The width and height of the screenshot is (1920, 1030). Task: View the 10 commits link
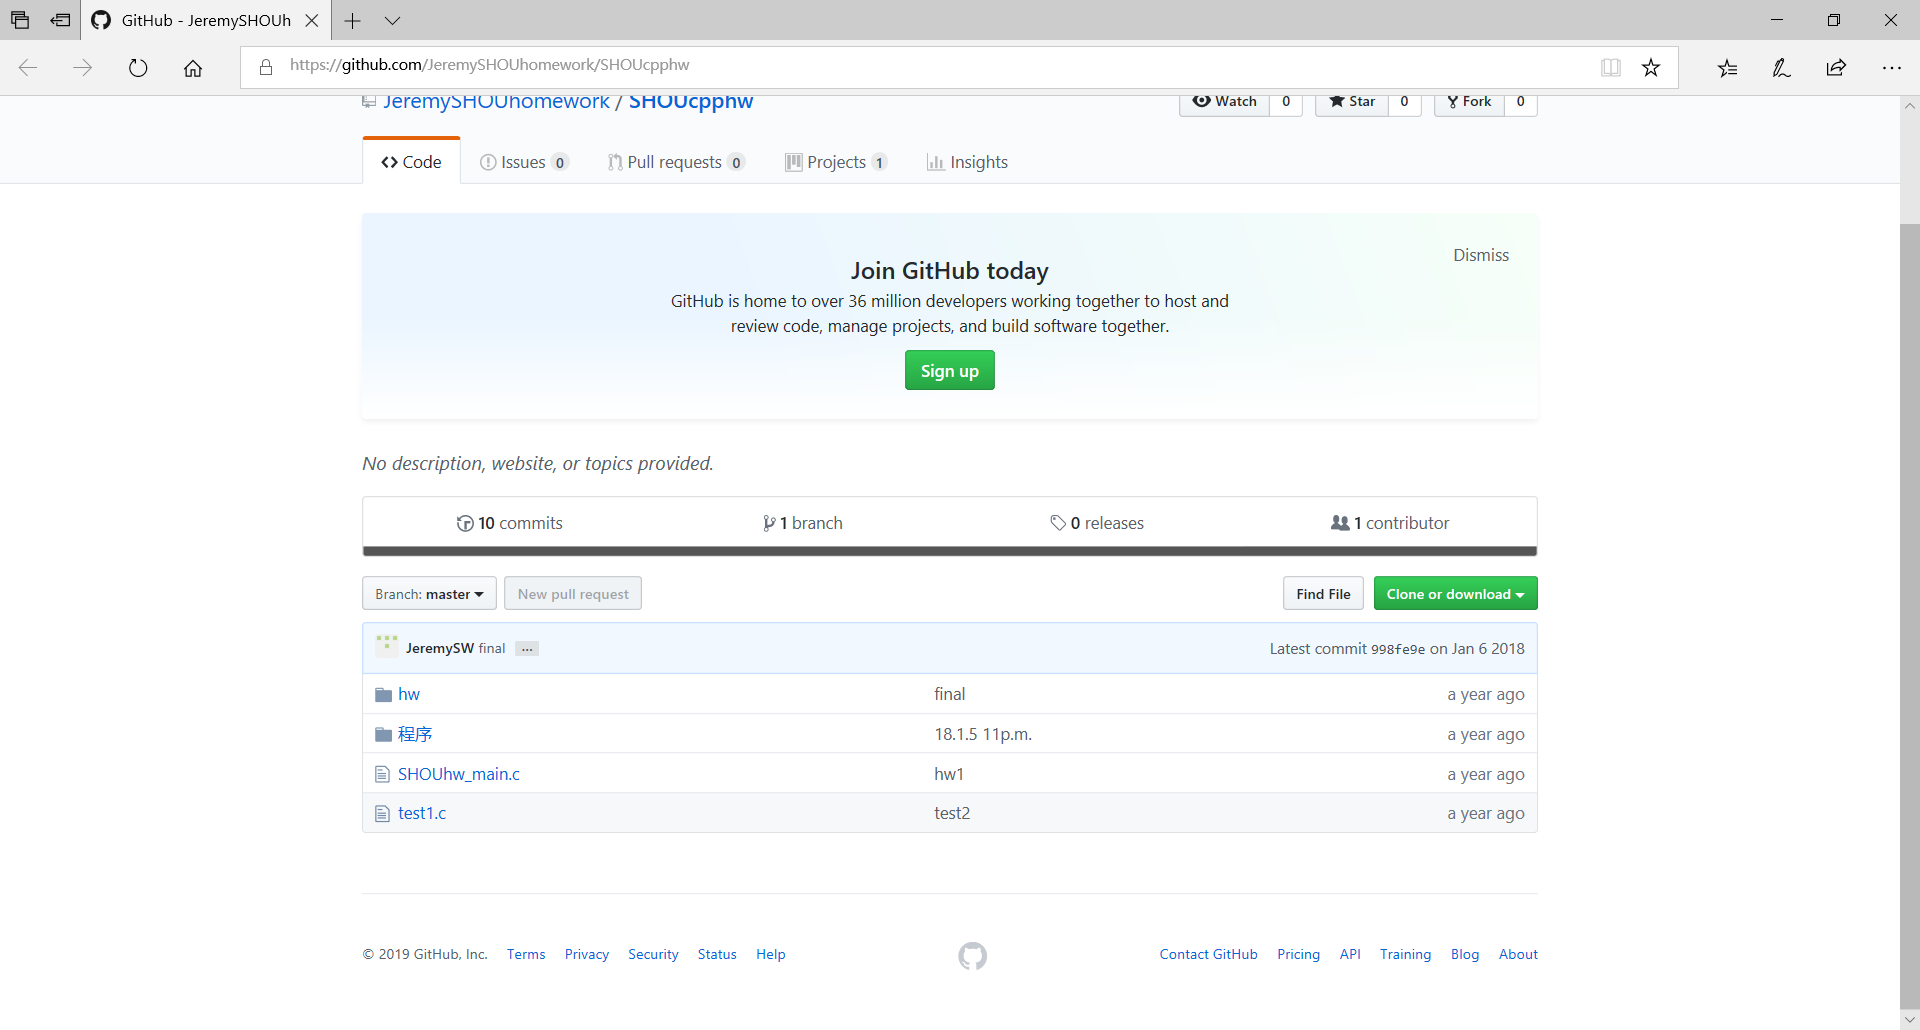pyautogui.click(x=510, y=523)
